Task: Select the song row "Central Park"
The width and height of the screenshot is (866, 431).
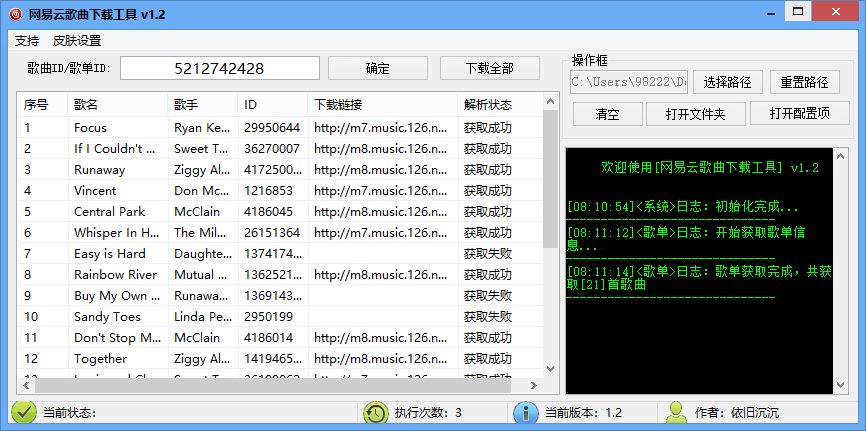Action: (x=110, y=212)
